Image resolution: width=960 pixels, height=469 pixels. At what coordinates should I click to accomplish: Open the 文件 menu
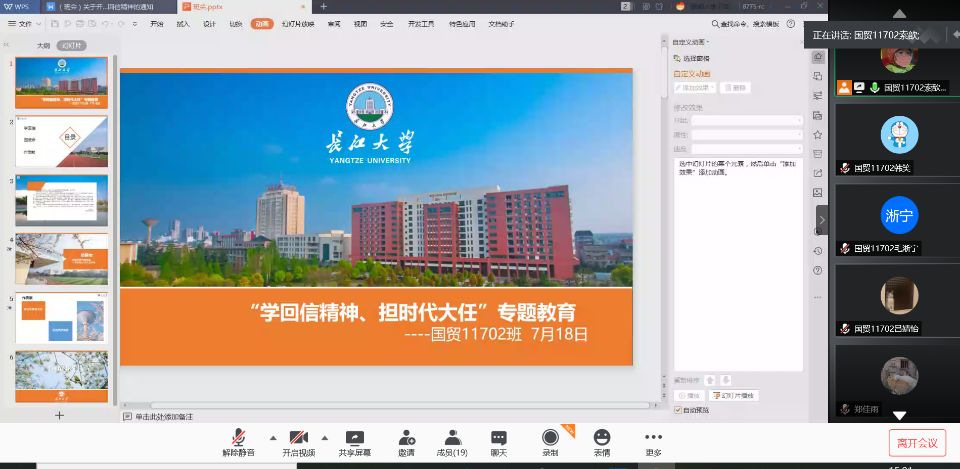coord(21,23)
